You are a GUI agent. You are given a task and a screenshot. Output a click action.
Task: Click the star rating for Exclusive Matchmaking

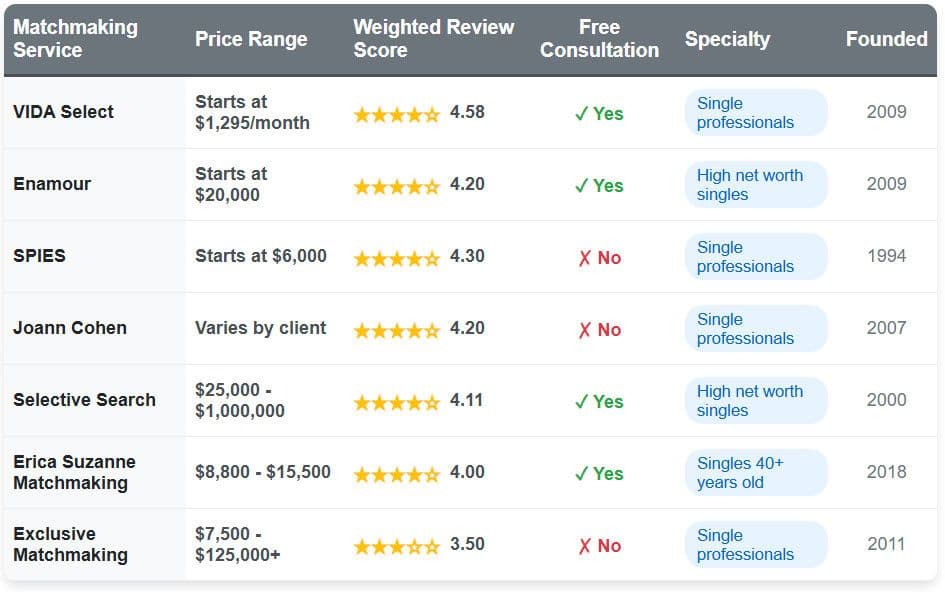396,546
